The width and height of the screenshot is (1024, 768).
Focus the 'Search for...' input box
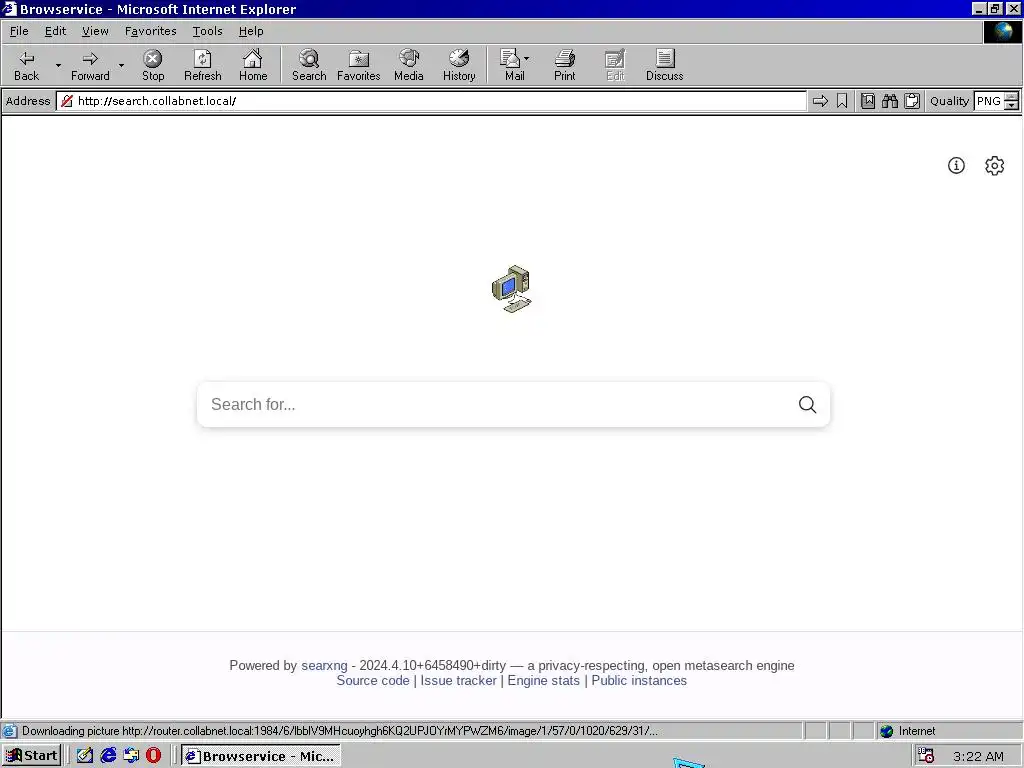[496, 405]
